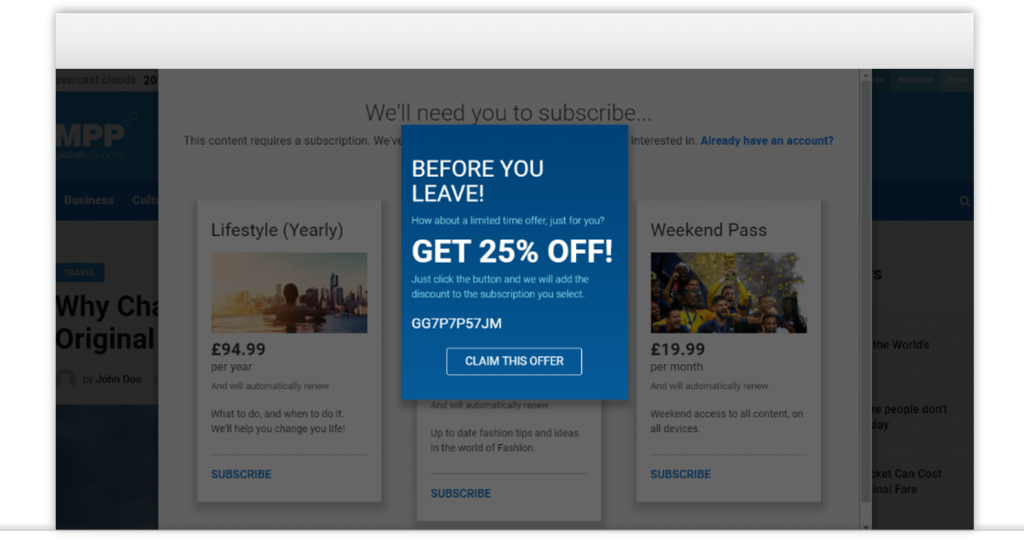The width and height of the screenshot is (1024, 540).
Task: Open the Business menu item
Action: pos(89,200)
